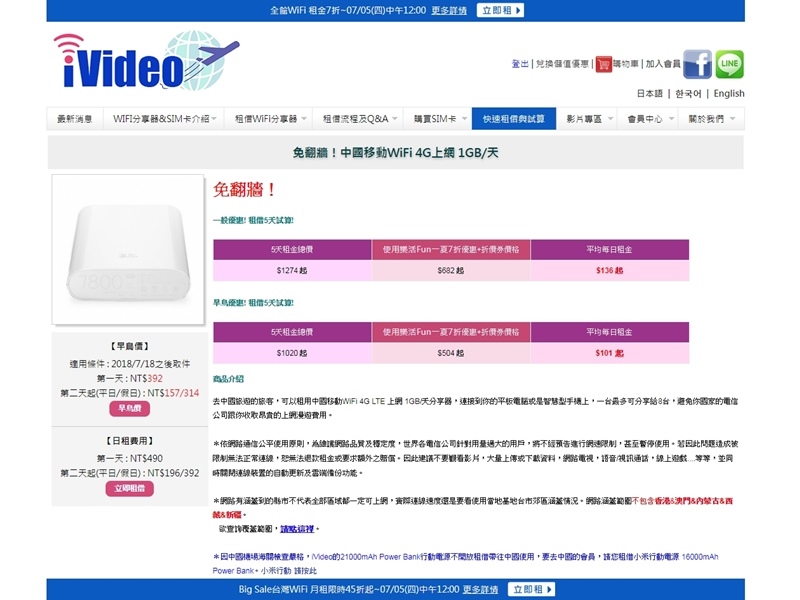This screenshot has width=800, height=600.
Task: Open 兌換儲值優惠 link
Action: [x=562, y=64]
